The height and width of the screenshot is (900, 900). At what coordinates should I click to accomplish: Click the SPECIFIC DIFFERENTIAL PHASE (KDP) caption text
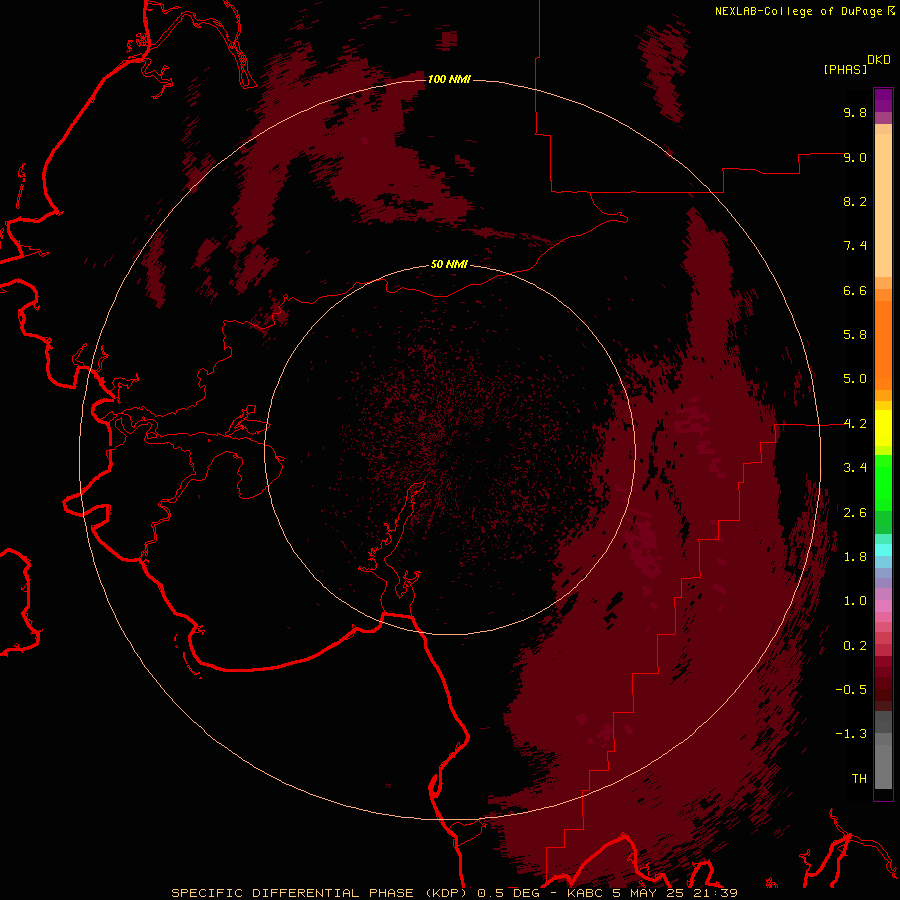click(319, 893)
